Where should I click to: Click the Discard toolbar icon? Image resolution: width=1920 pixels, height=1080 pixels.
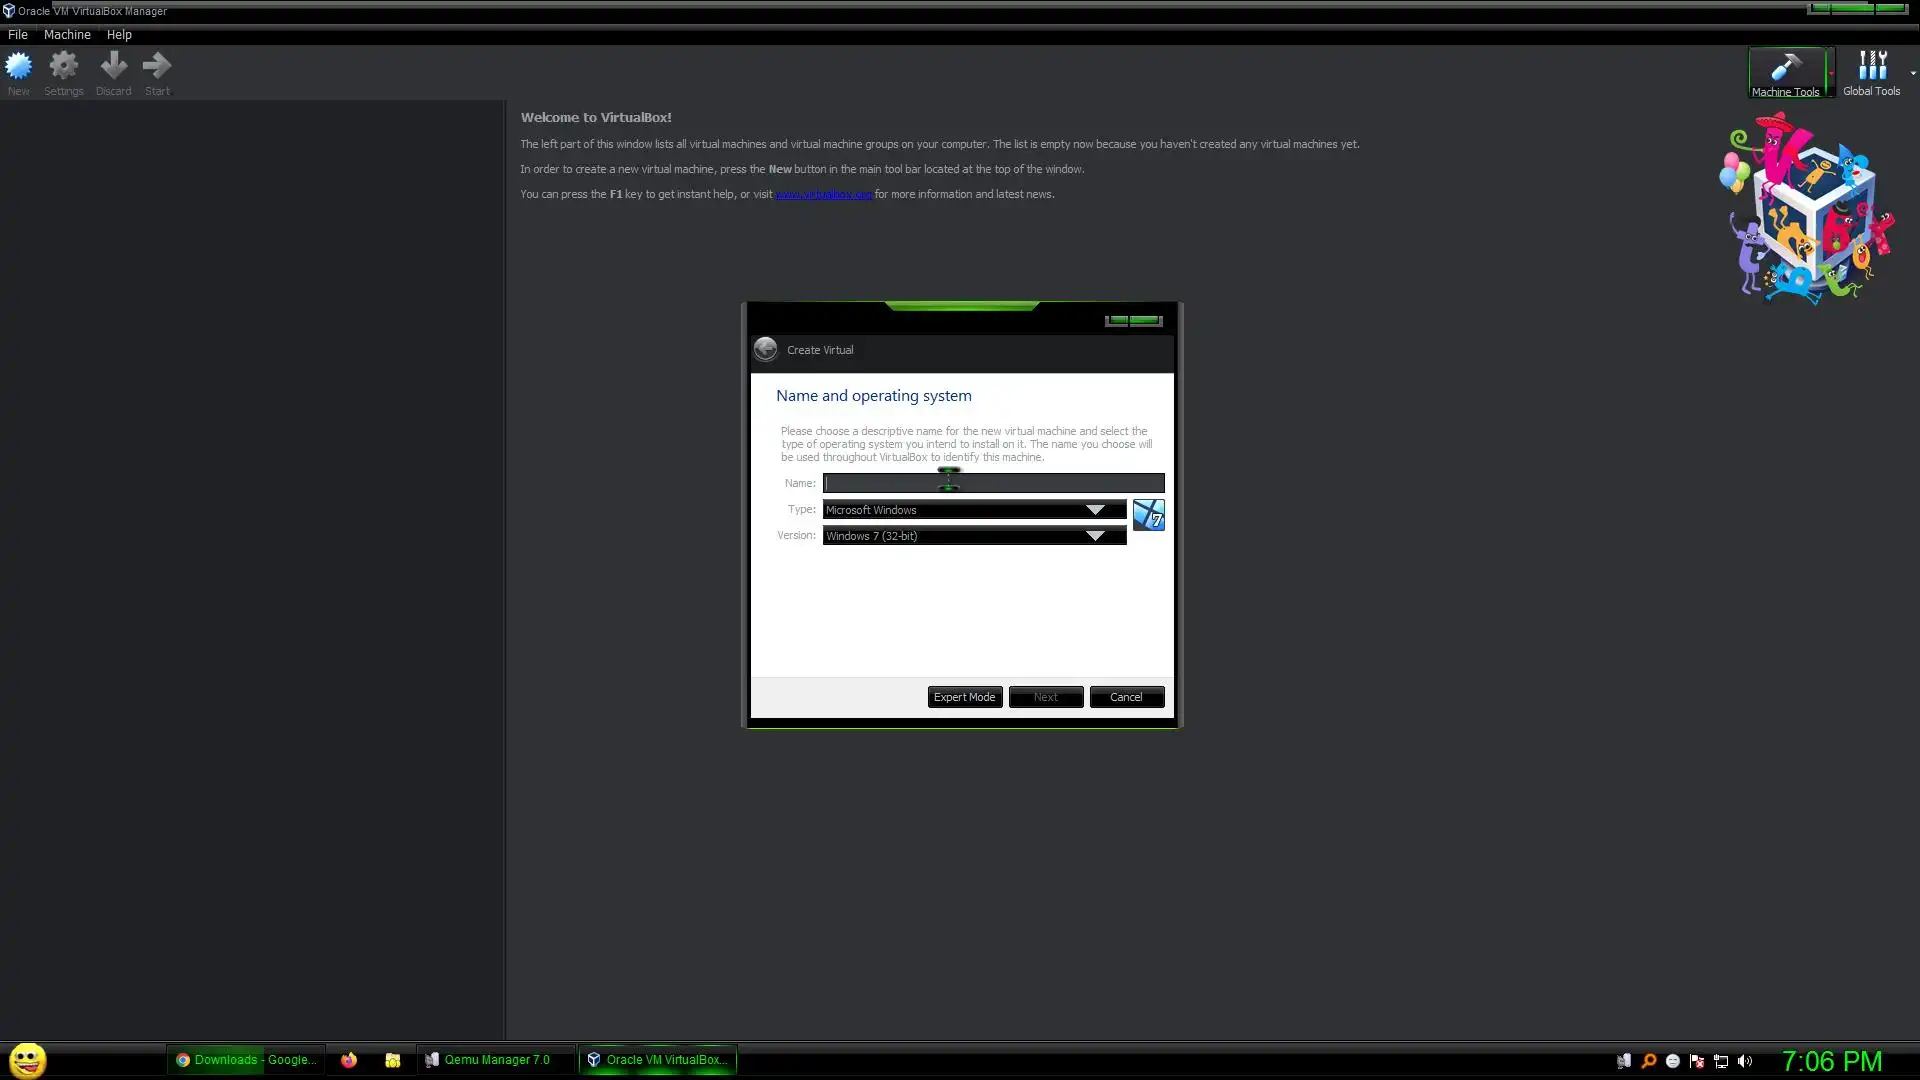113,67
